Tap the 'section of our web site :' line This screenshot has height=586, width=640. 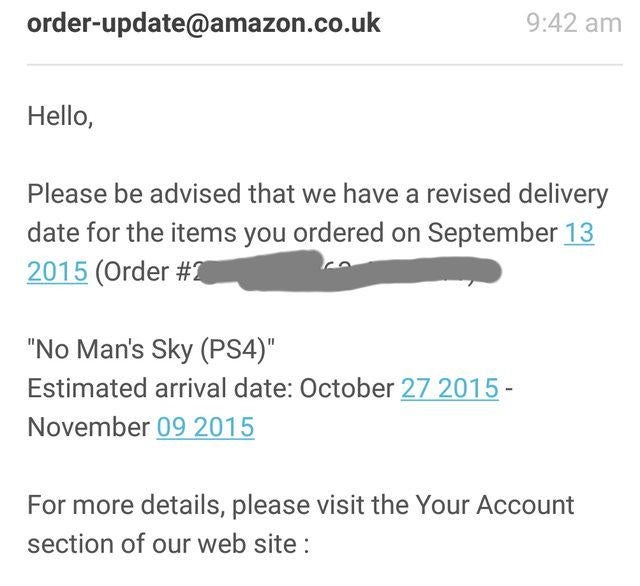tap(169, 544)
